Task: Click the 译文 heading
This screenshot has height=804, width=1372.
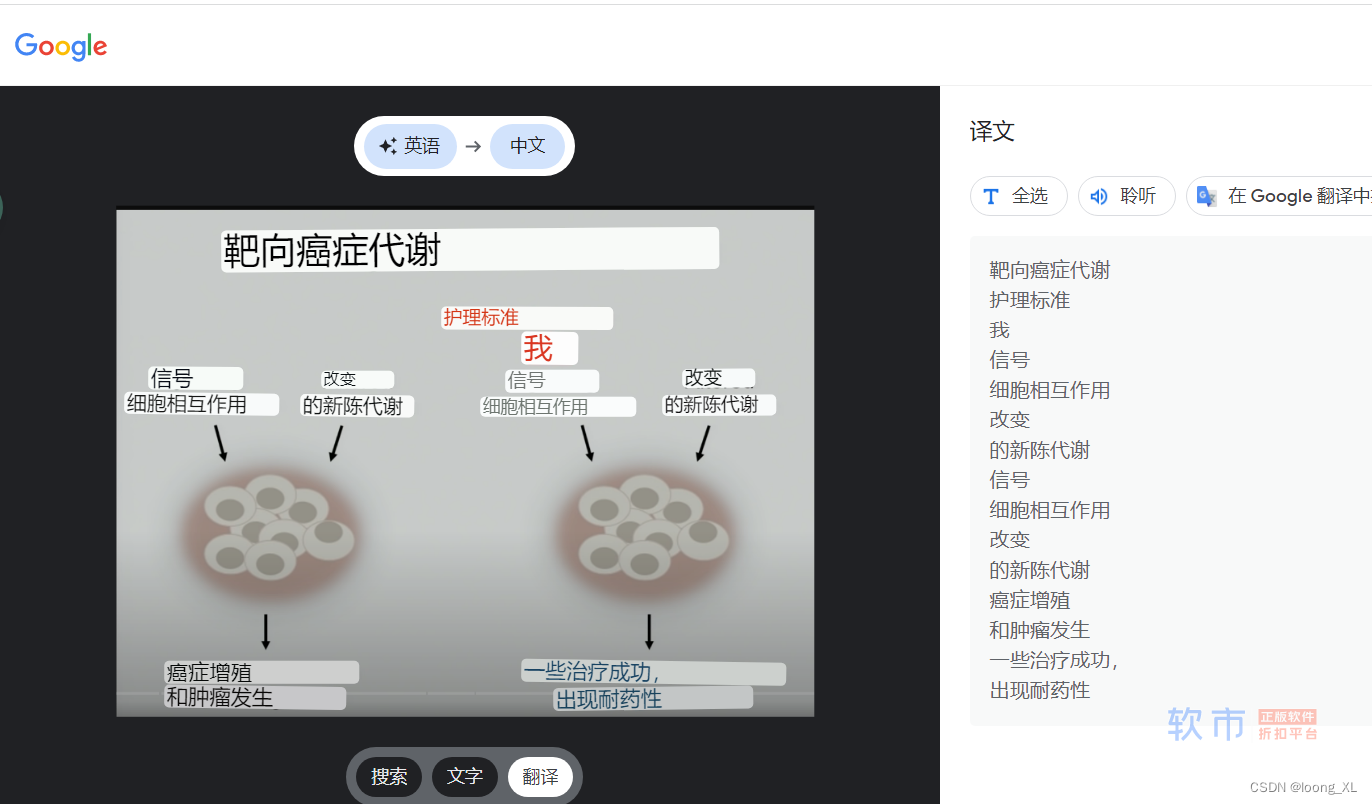Action: click(x=992, y=132)
